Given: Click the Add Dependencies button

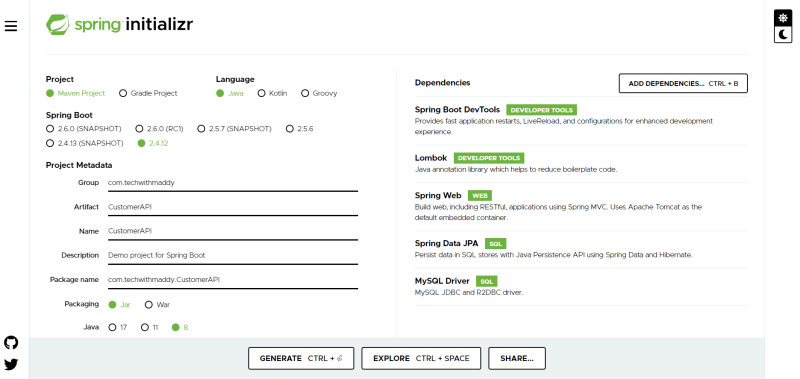Looking at the screenshot, I should click(x=683, y=83).
